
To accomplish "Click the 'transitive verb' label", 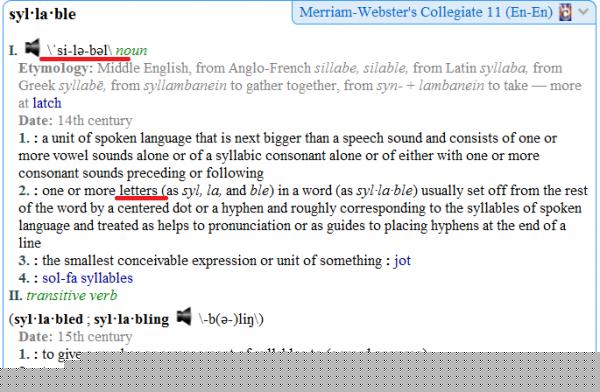I will [x=72, y=296].
